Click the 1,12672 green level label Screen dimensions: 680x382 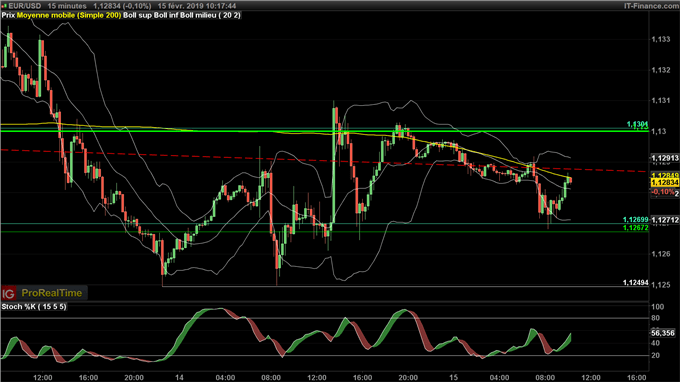pyautogui.click(x=635, y=228)
